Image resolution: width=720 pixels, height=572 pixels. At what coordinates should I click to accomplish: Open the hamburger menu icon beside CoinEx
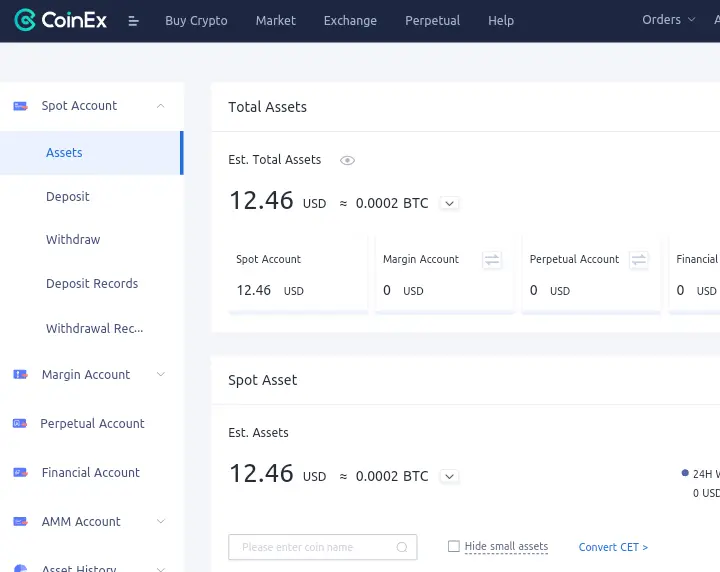133,21
